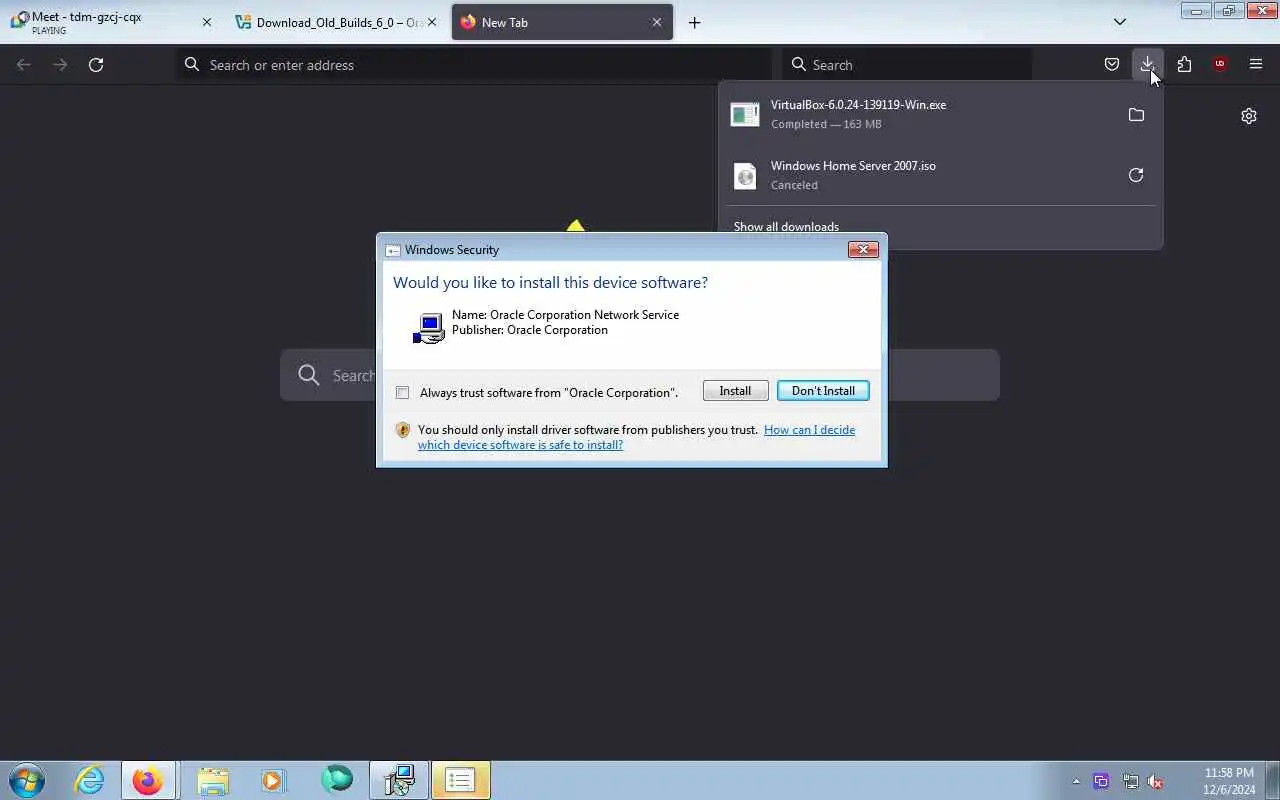Click the Don't Install button
Viewport: 1280px width, 800px height.
(x=823, y=391)
